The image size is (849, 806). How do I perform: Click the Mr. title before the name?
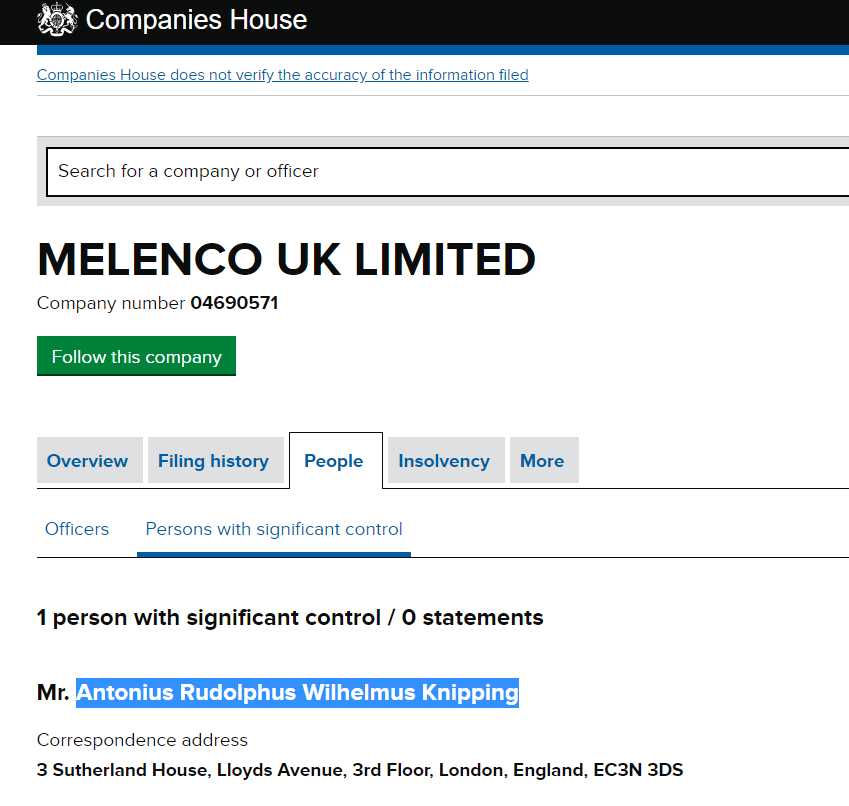point(54,692)
